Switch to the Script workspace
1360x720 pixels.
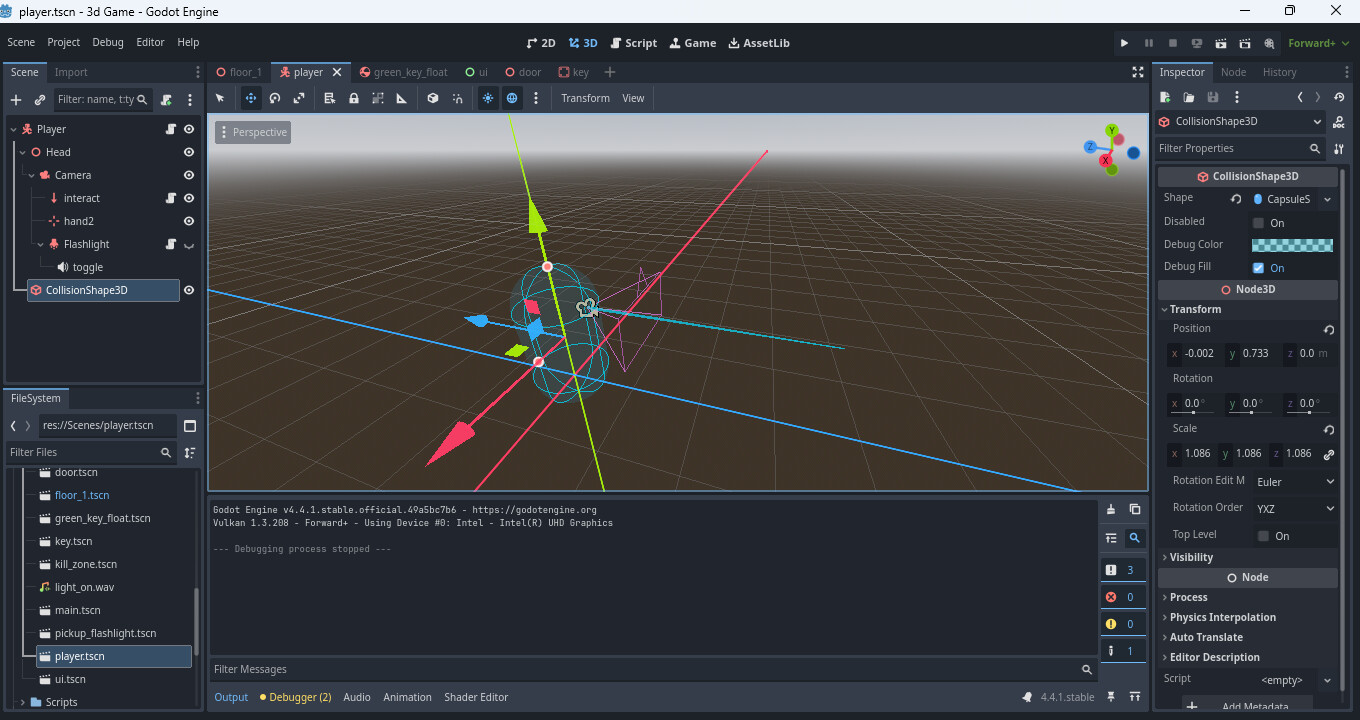click(x=634, y=43)
